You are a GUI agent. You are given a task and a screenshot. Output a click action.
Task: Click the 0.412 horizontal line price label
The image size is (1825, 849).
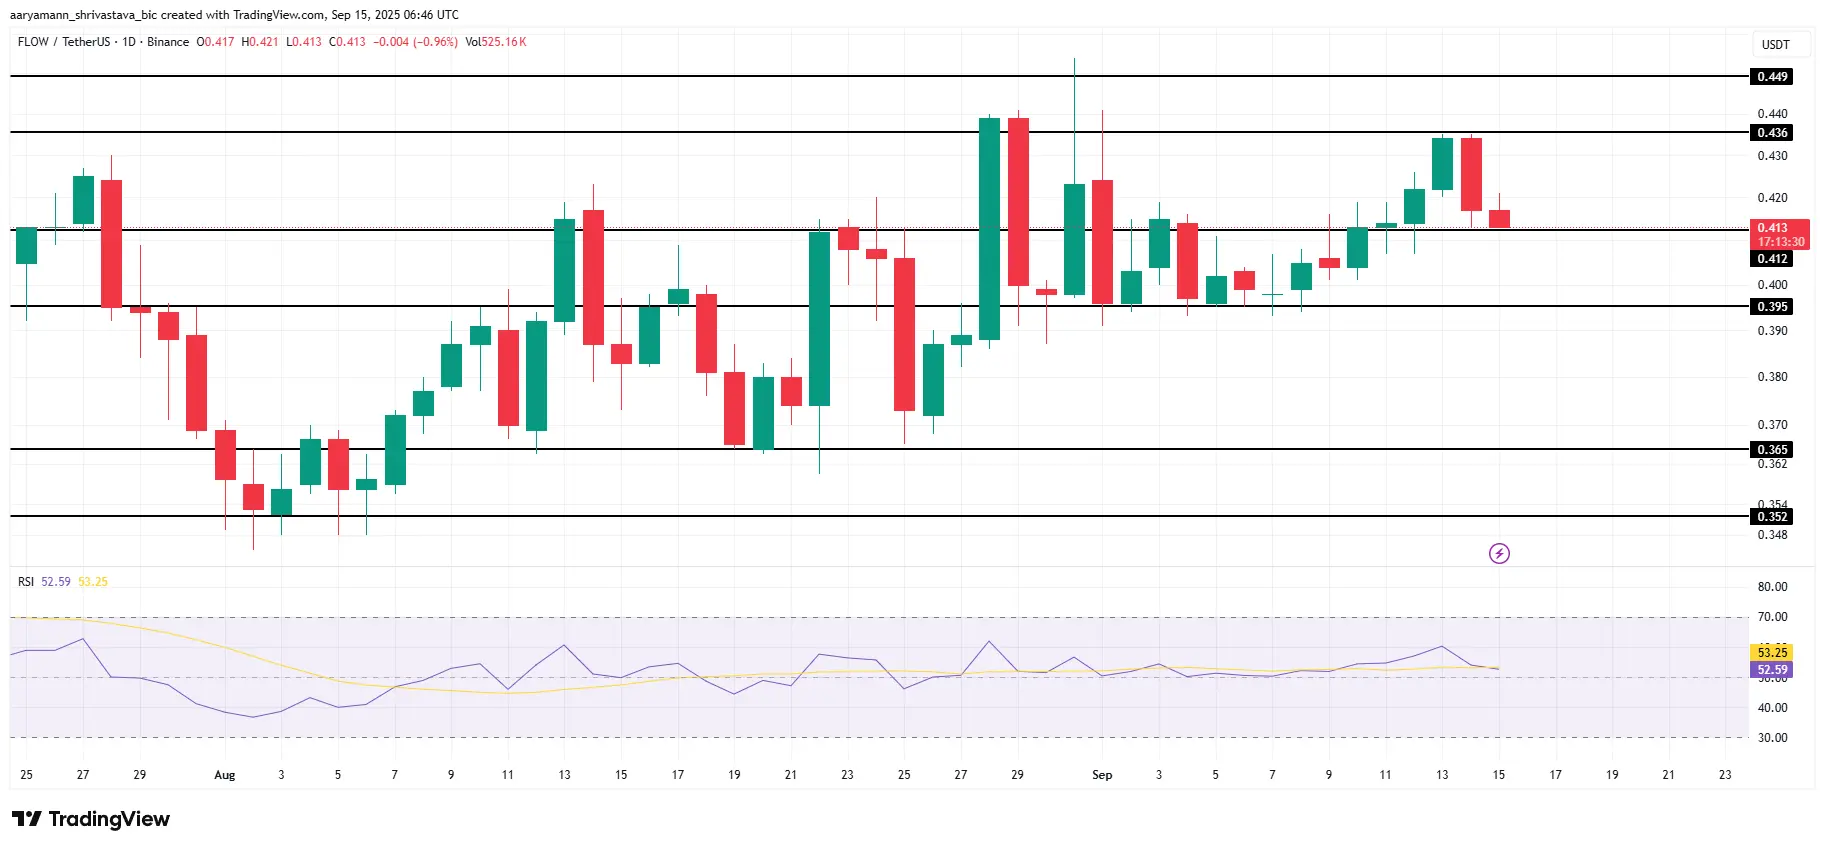[x=1773, y=259]
